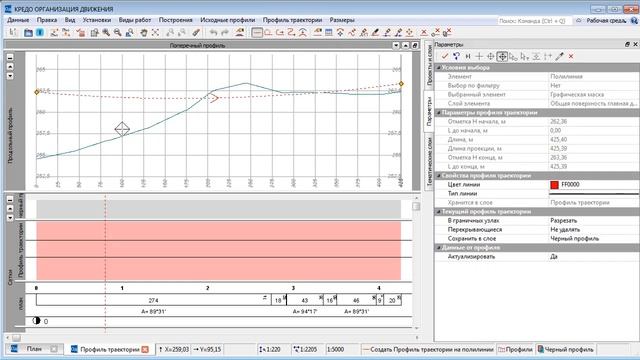
Task: Click the Черный профиль status bar icon
Action: click(540, 349)
